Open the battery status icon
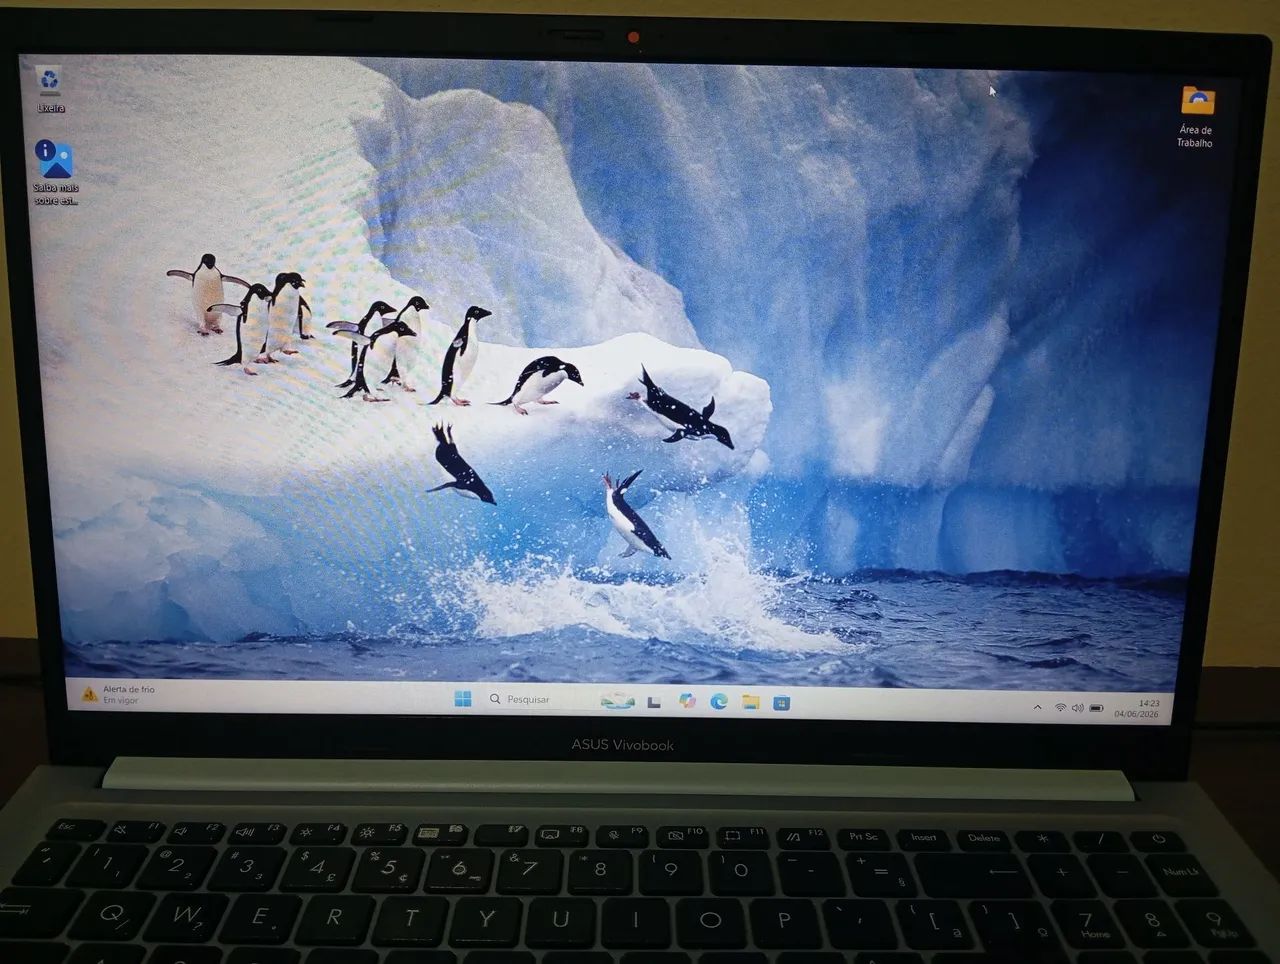Image resolution: width=1280 pixels, height=964 pixels. click(1096, 708)
